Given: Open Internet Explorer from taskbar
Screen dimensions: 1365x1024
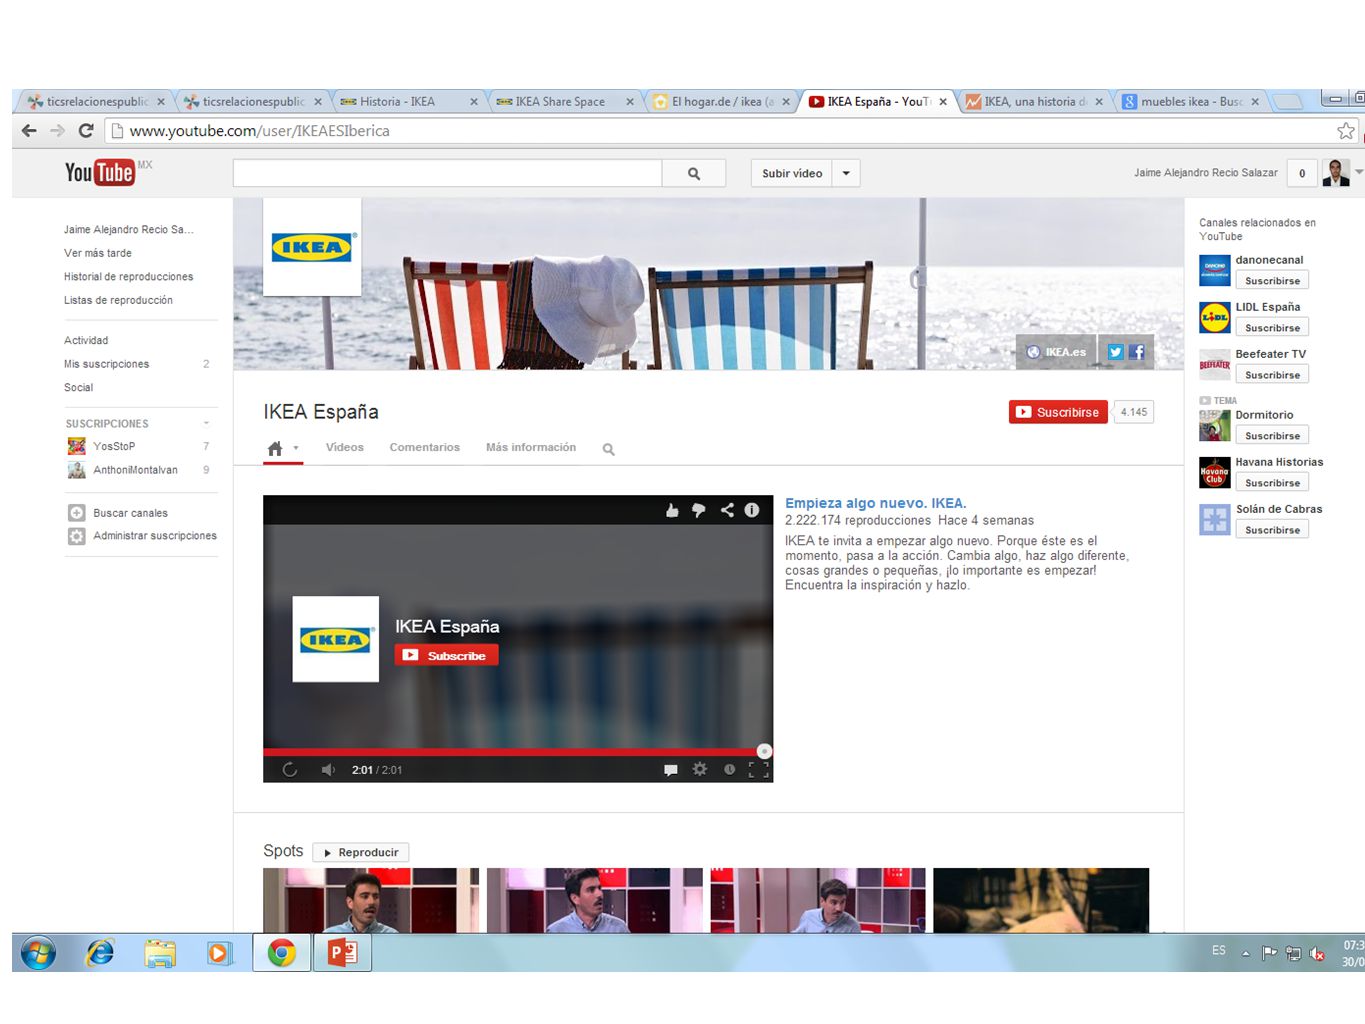Looking at the screenshot, I should tap(100, 953).
